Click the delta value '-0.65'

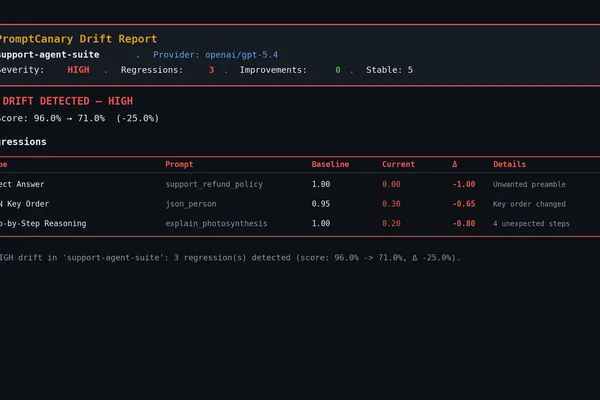[464, 204]
